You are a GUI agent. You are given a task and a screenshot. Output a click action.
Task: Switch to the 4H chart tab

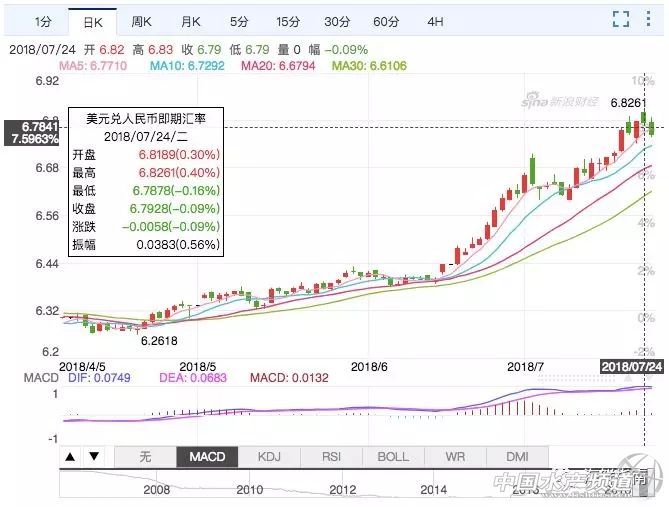click(435, 20)
